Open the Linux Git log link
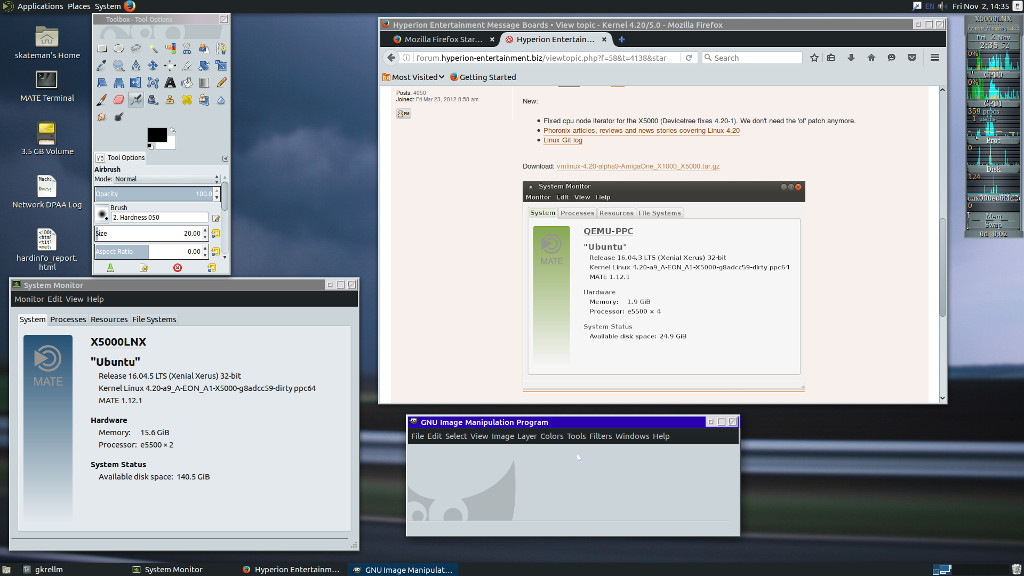Image resolution: width=1024 pixels, height=576 pixels. (x=562, y=140)
